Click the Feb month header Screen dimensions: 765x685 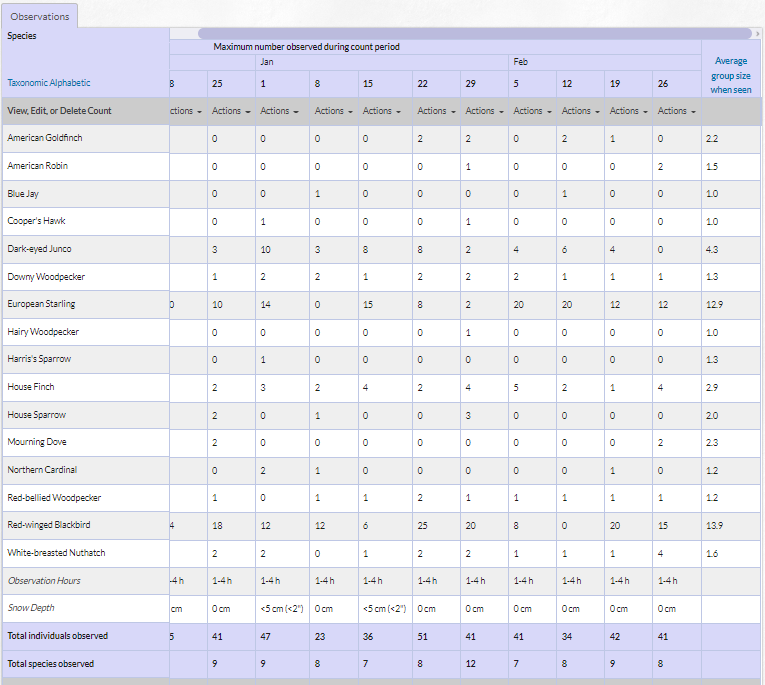click(521, 62)
